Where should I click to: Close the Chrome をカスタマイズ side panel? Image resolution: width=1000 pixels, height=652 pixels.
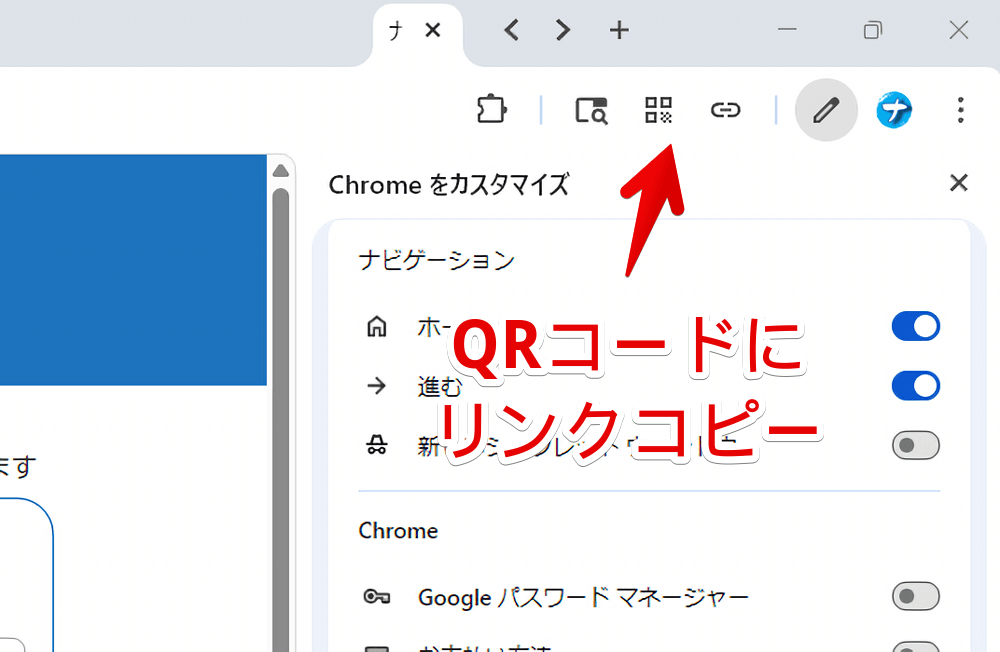pyautogui.click(x=959, y=183)
